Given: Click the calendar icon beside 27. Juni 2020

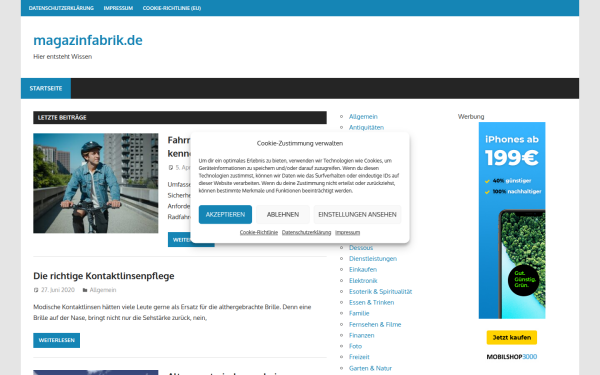Looking at the screenshot, I should 36,290.
